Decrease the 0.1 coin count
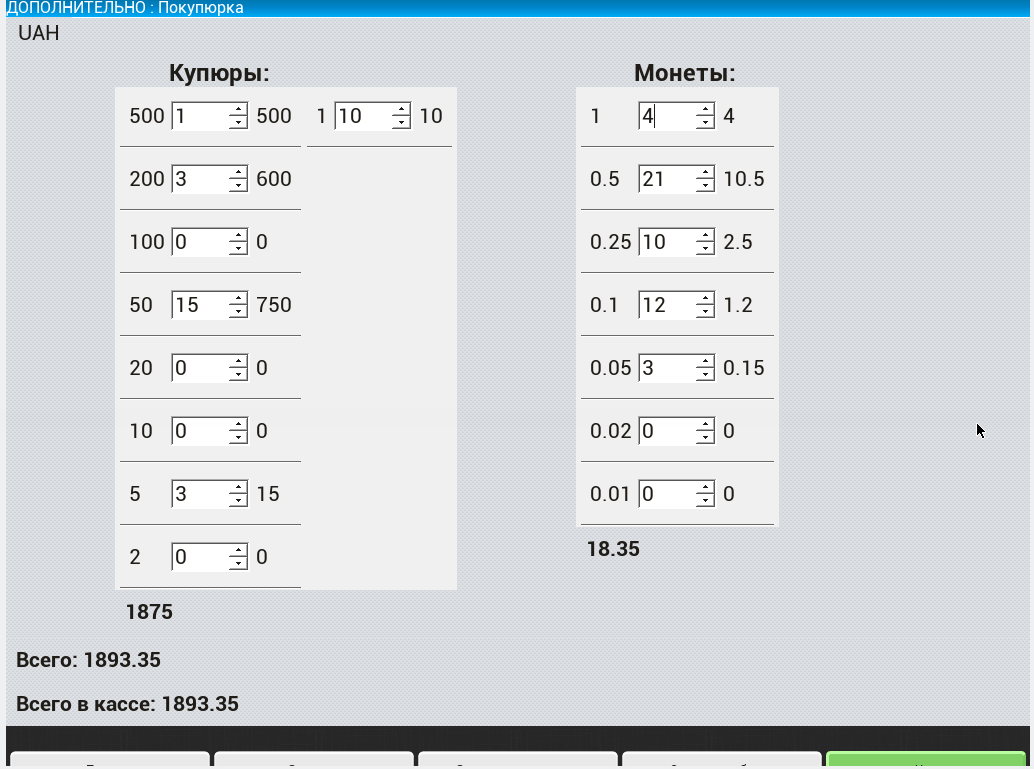Viewport: 1034px width, 769px height. pyautogui.click(x=705, y=312)
